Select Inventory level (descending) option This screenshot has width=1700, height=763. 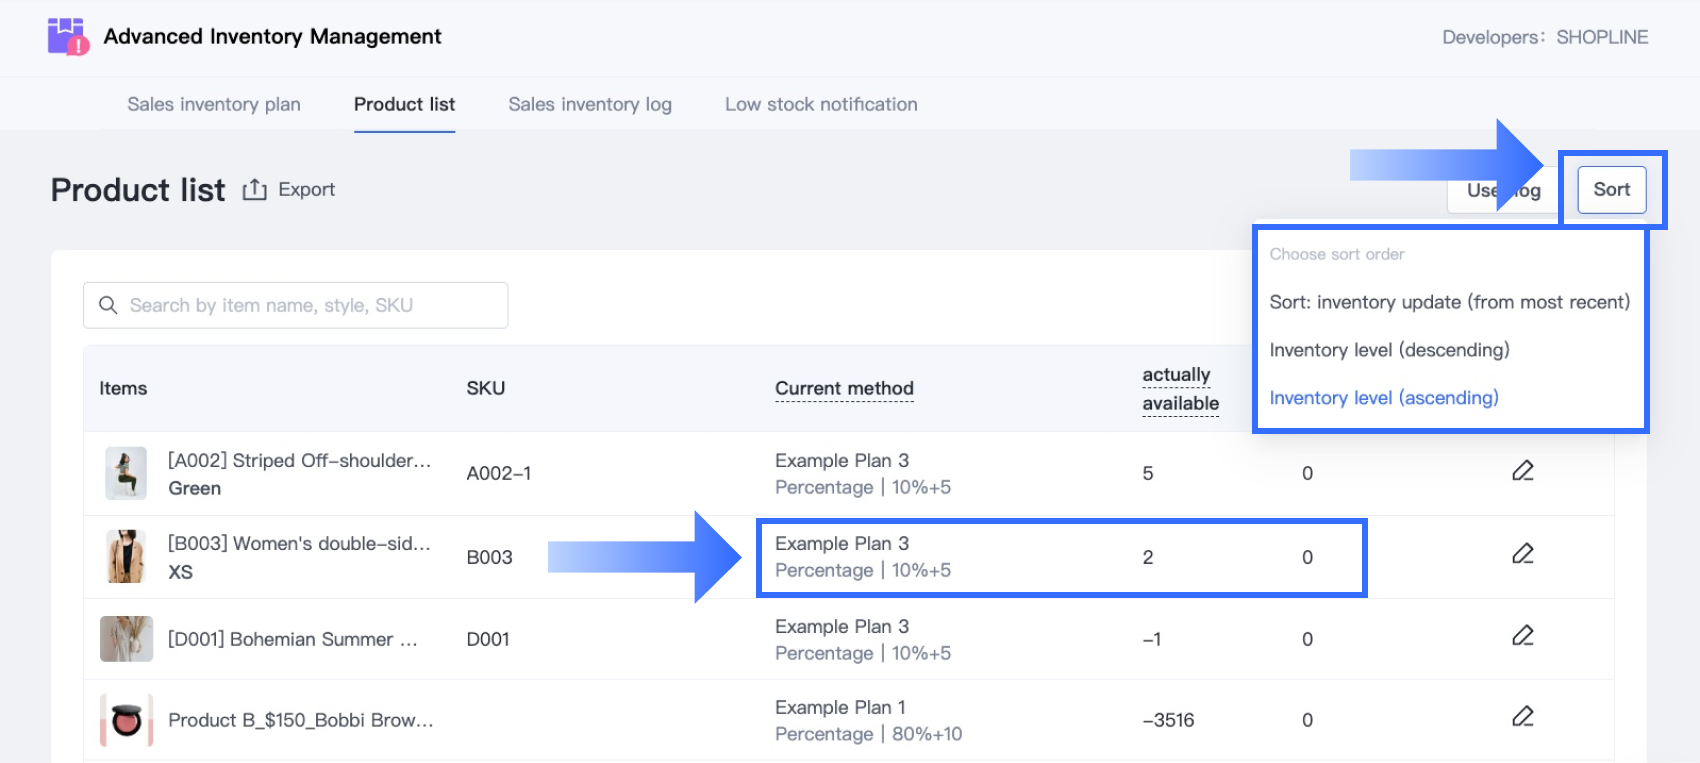click(1389, 350)
